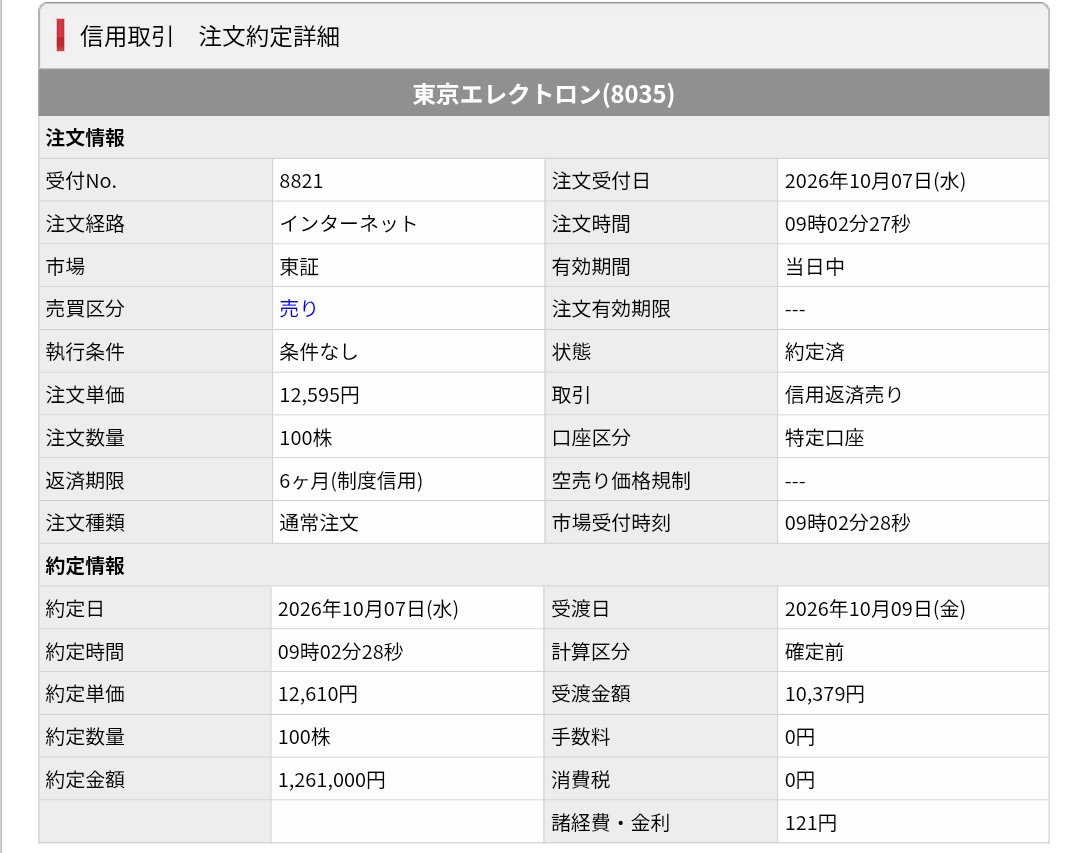
Task: Click the 返済期限 row label
Action: click(x=85, y=480)
